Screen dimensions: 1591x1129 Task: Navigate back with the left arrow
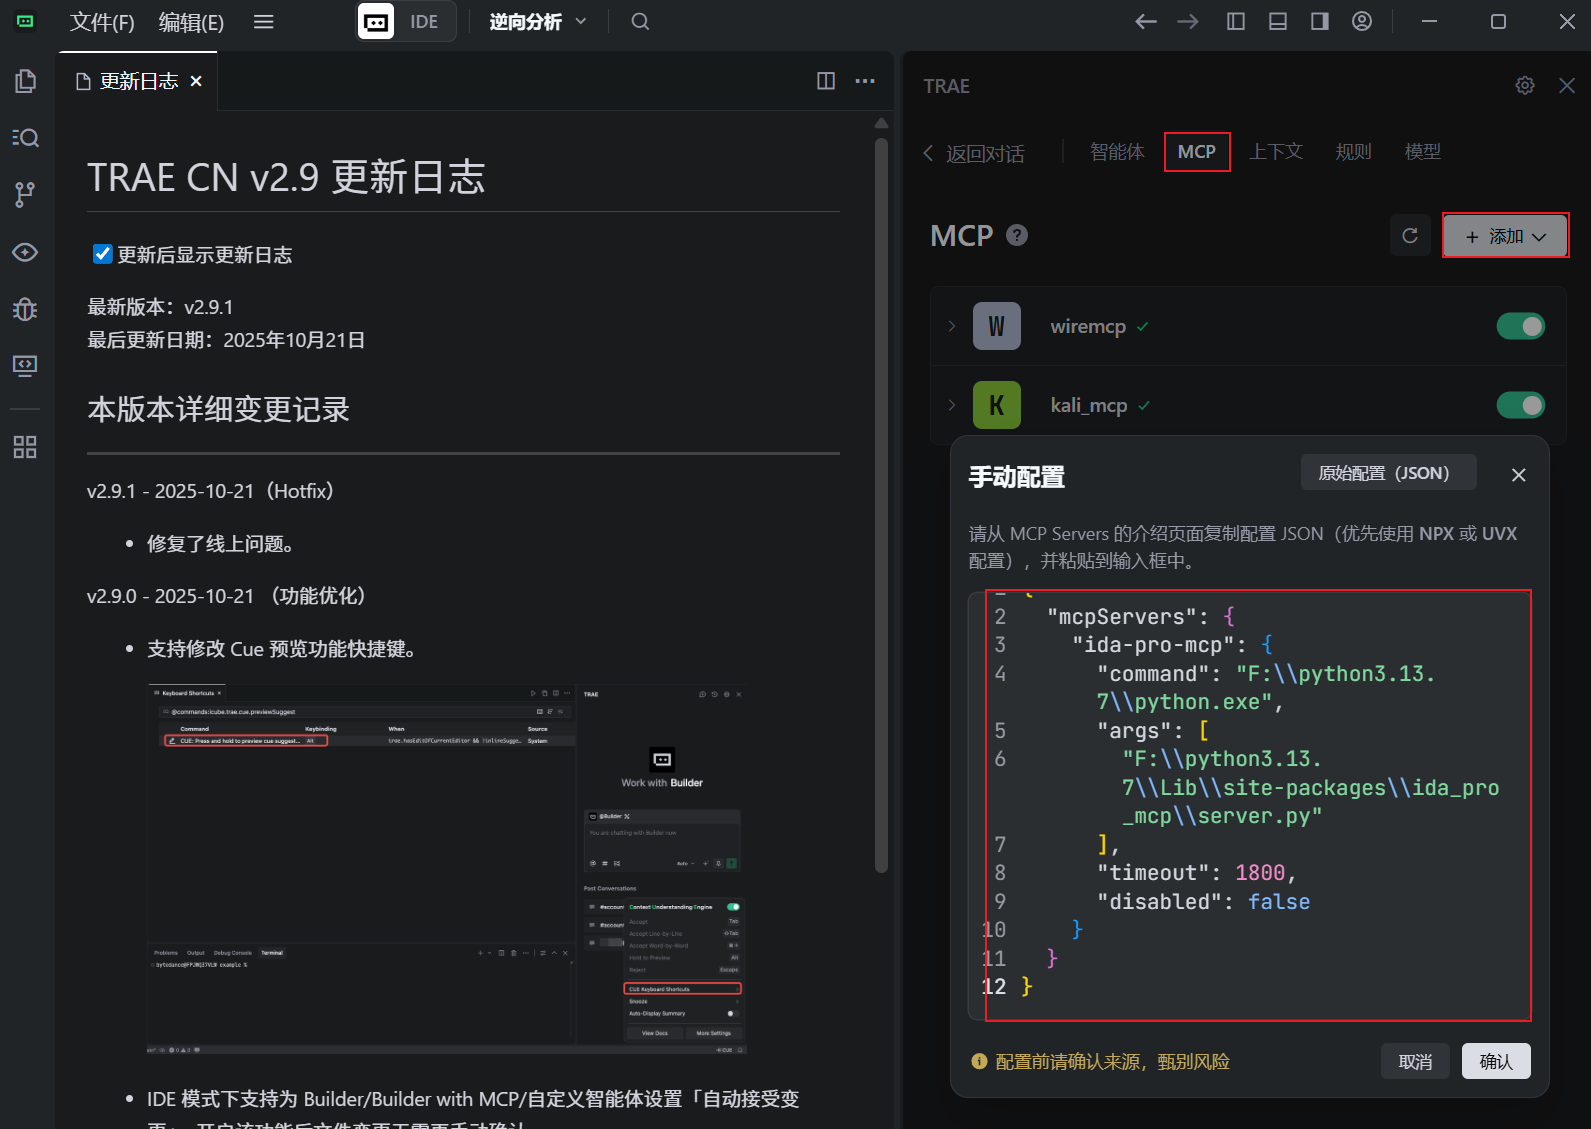[x=1146, y=22]
